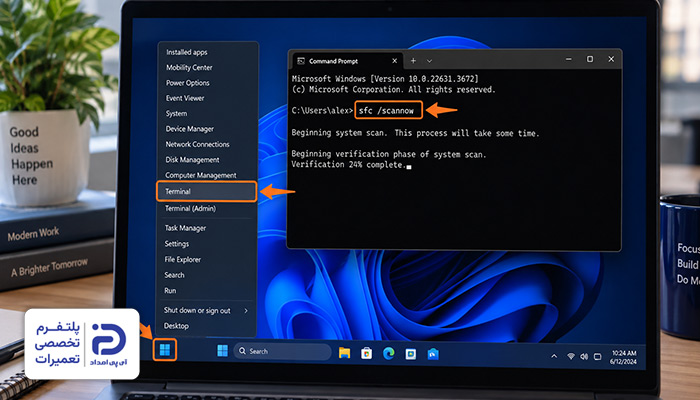
Task: Choose Search in the context menu
Action: 174,275
